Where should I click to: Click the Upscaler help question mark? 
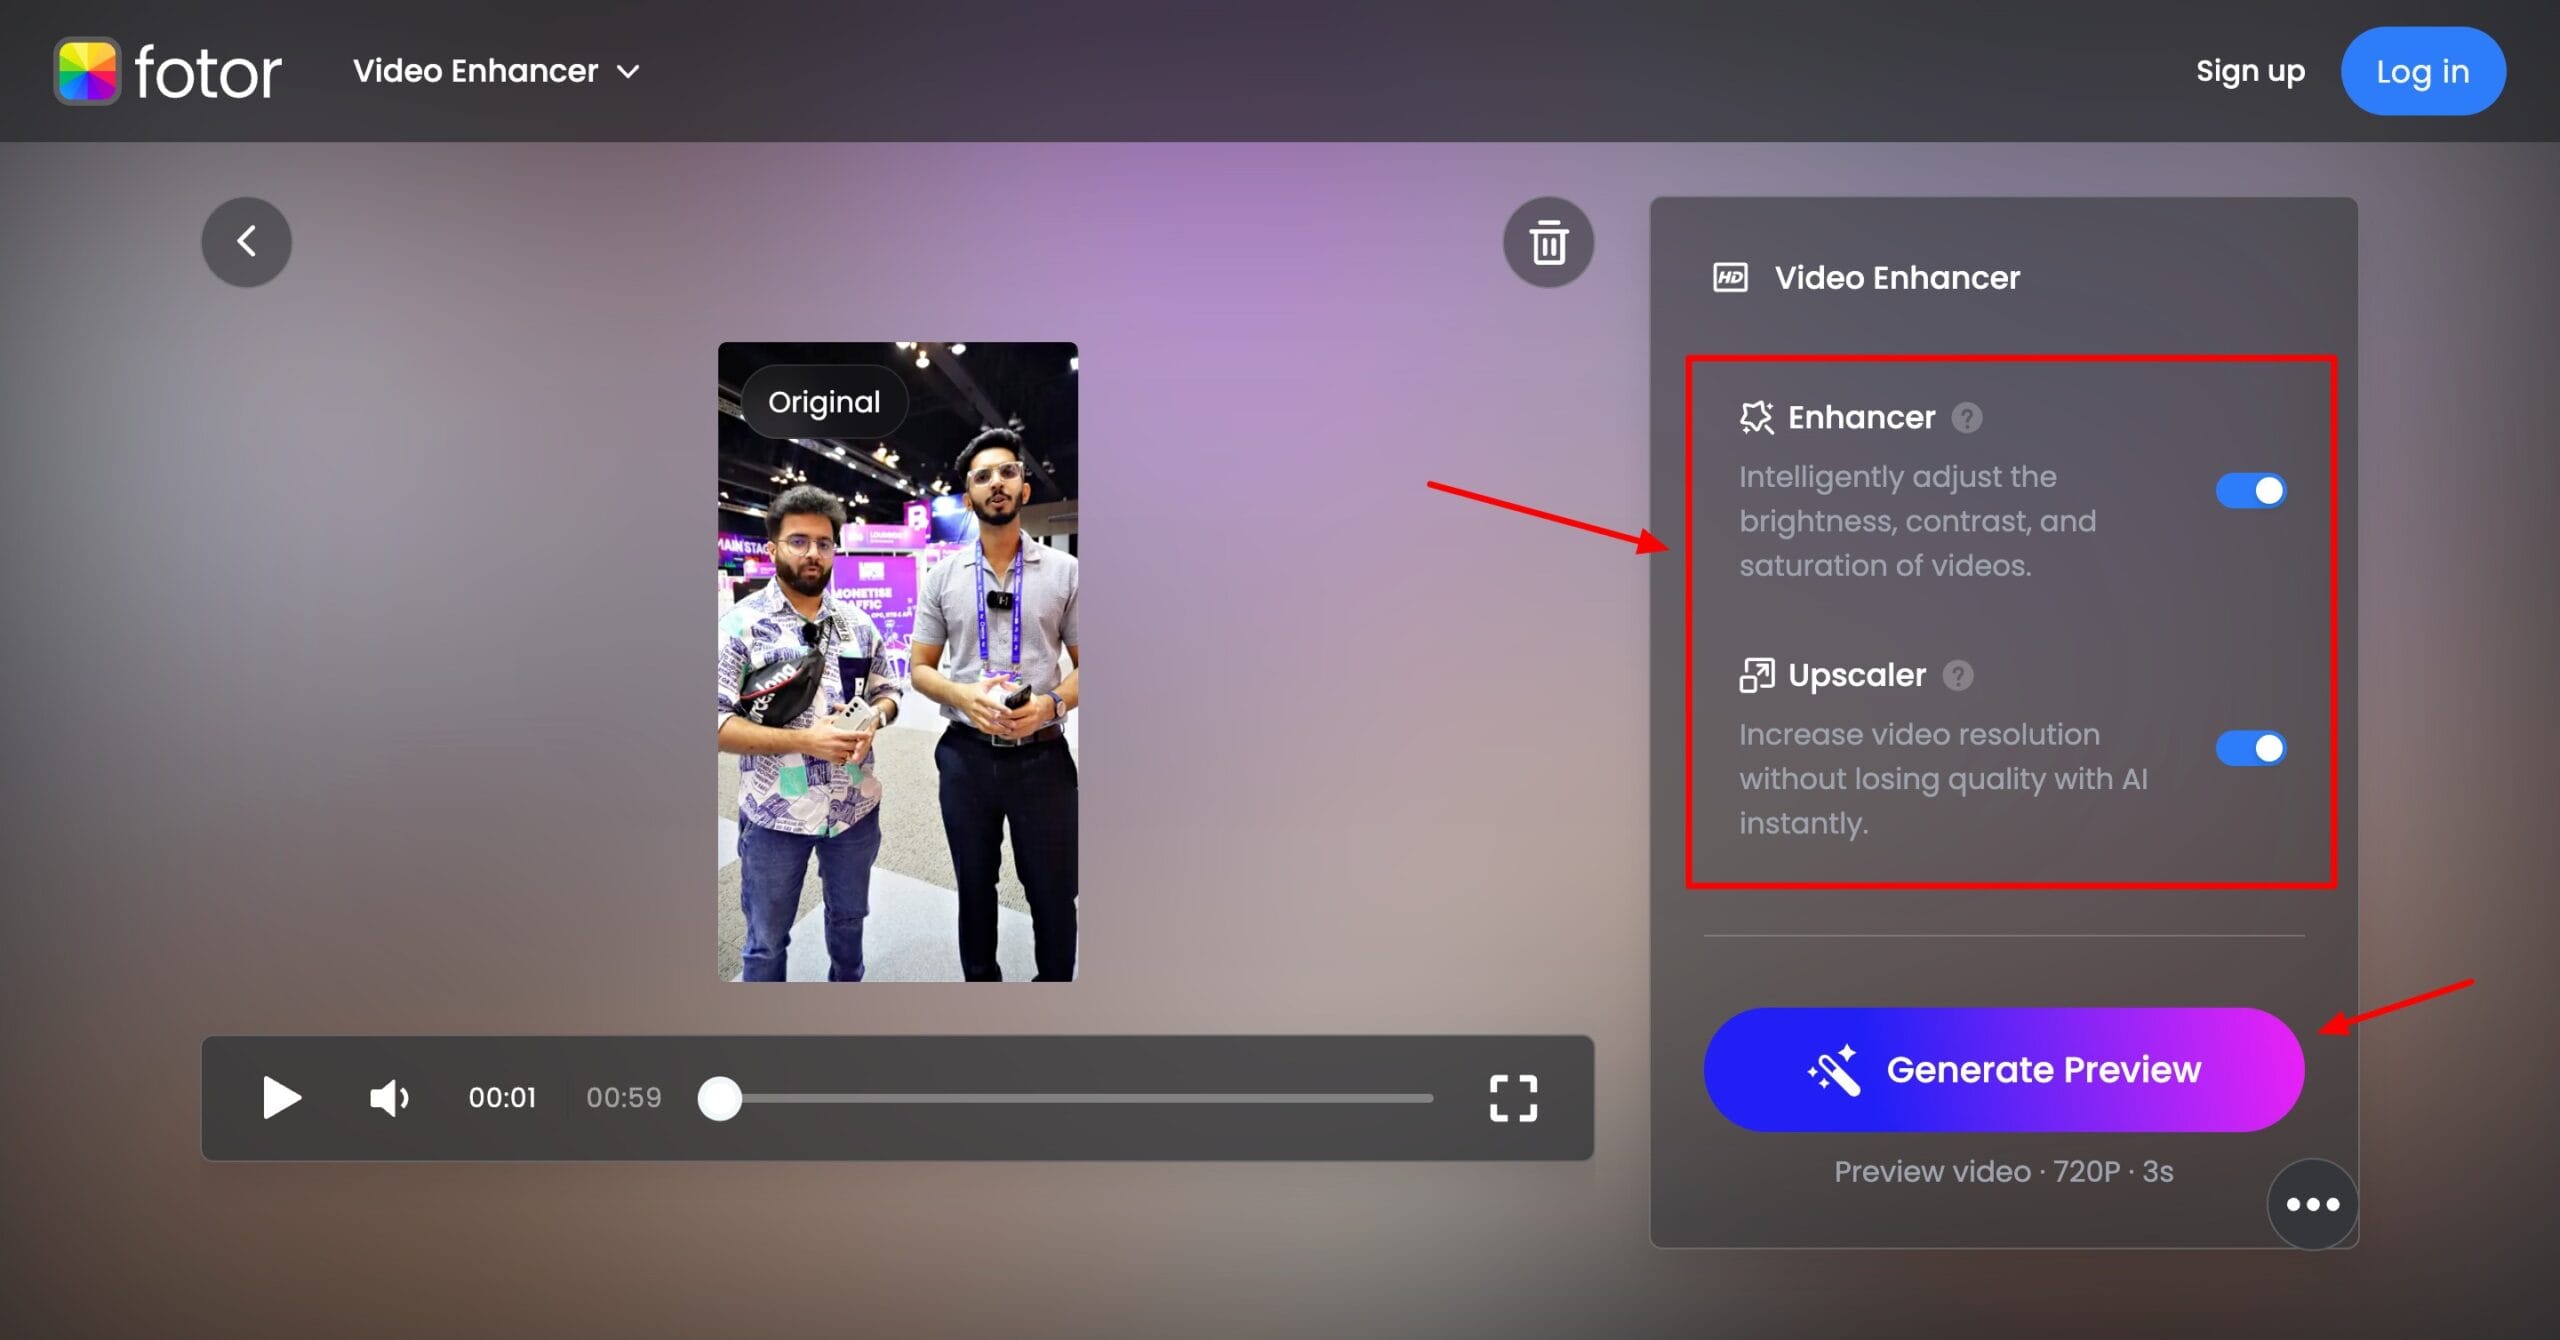tap(1957, 675)
